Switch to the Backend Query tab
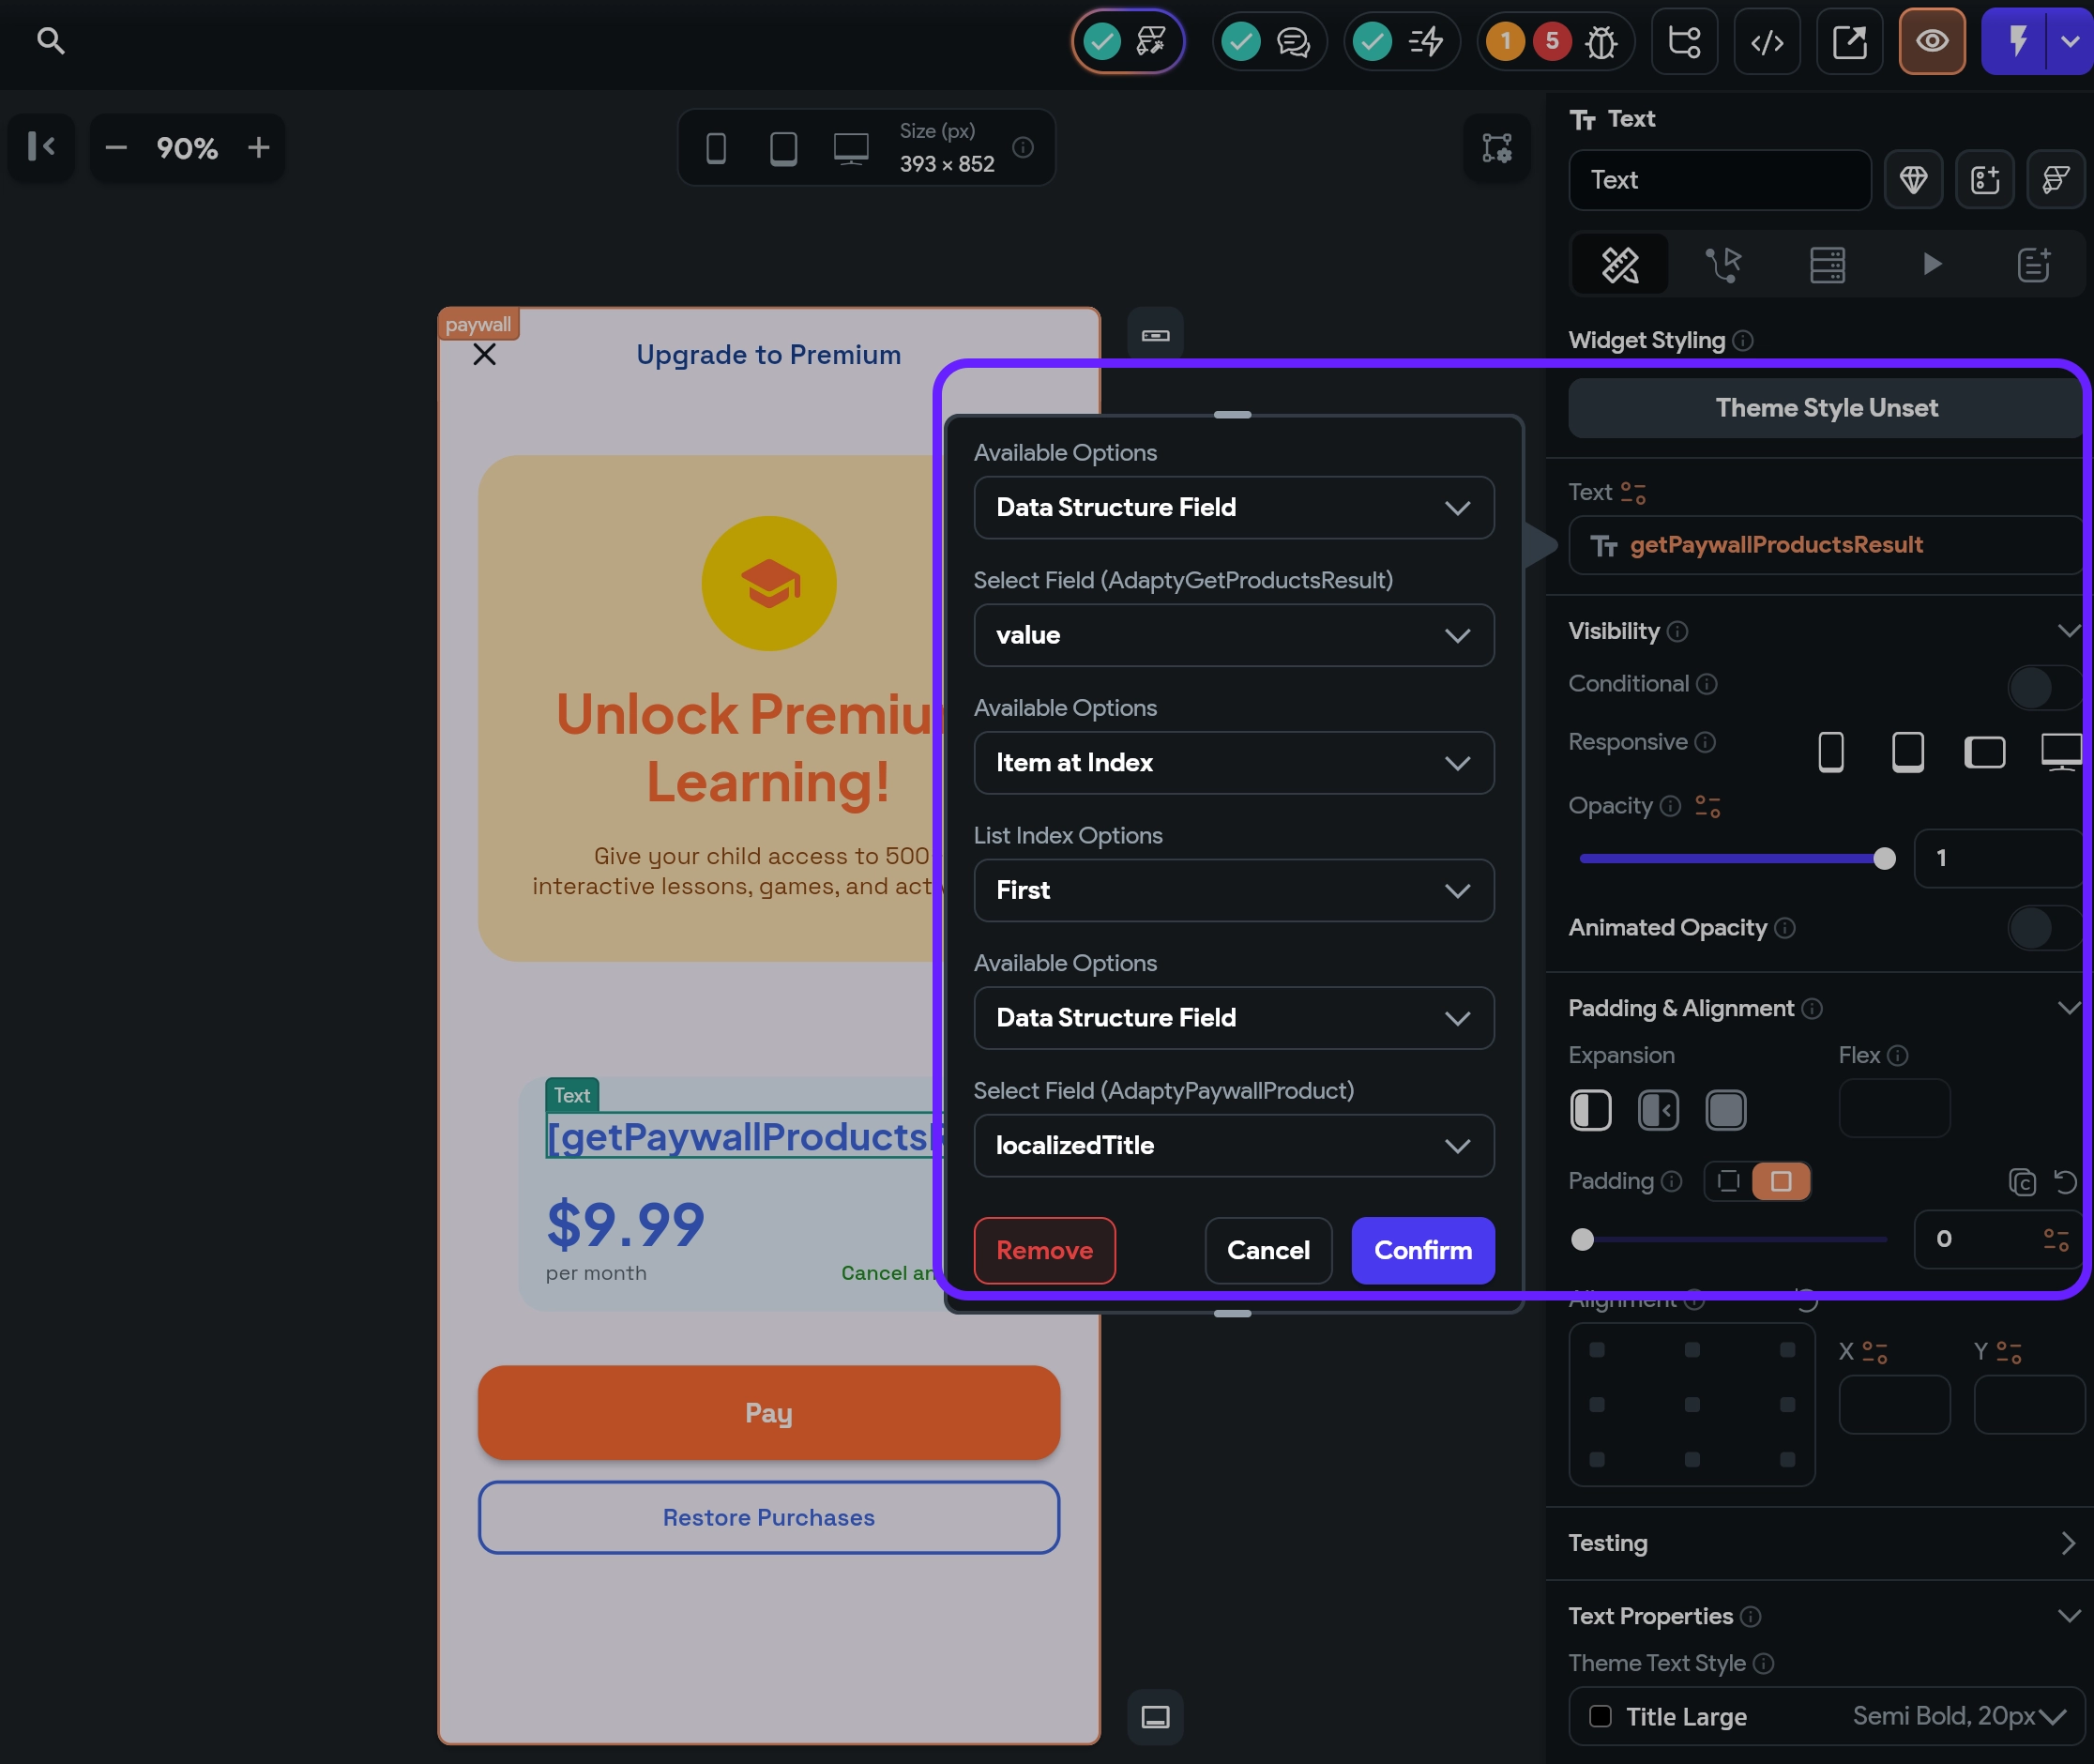 (x=1826, y=265)
